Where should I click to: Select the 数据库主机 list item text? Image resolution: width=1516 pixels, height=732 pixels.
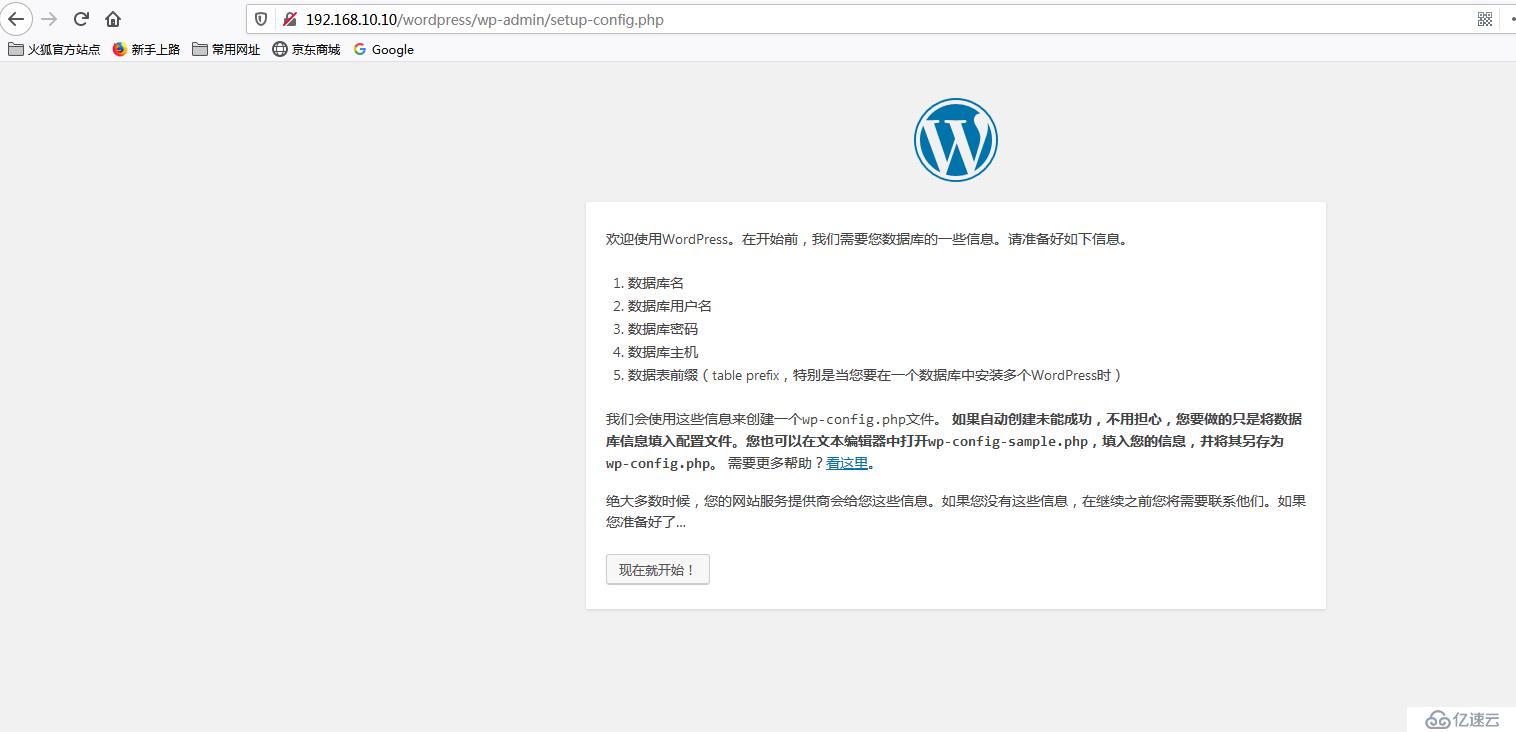pos(663,352)
